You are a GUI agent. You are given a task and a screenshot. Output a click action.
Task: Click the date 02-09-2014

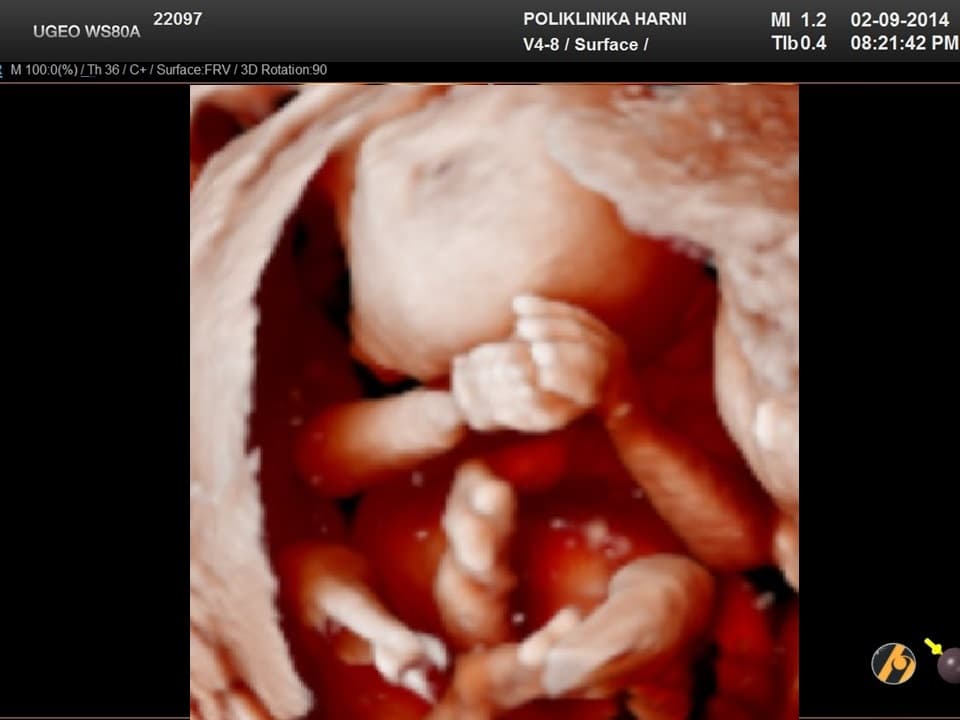click(x=899, y=20)
